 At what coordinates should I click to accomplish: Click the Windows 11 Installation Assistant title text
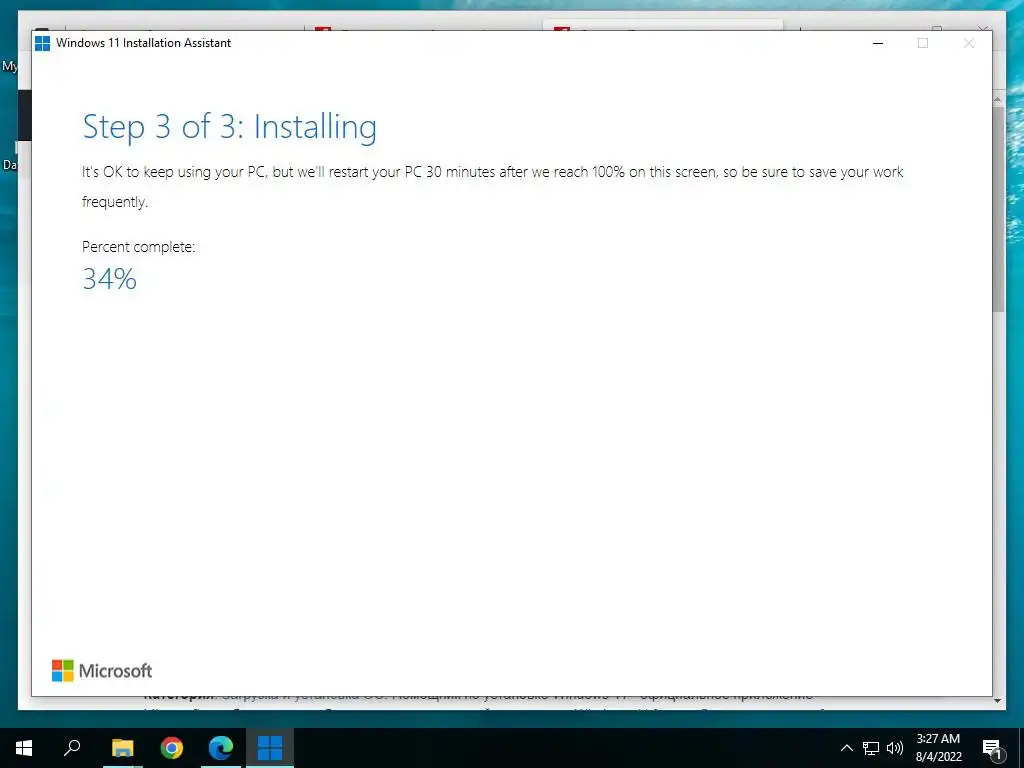pos(144,43)
